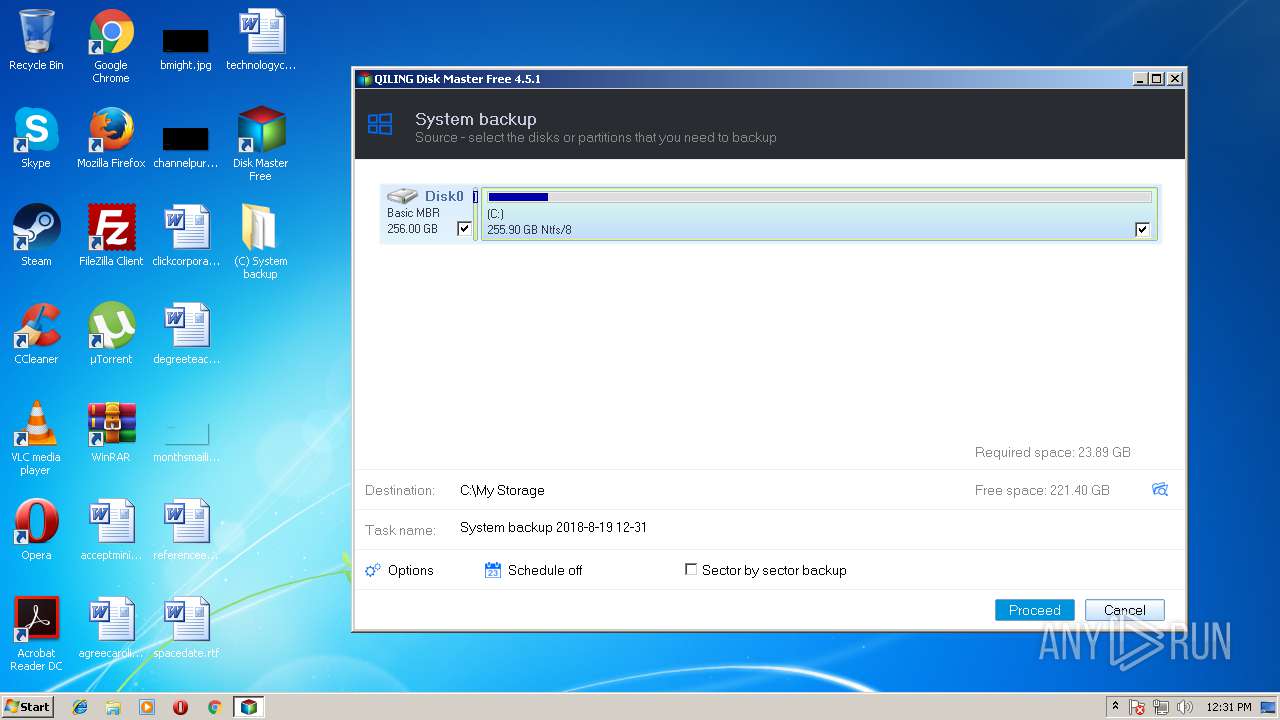Select the spacedate.rtf document
This screenshot has width=1280, height=720.
(x=186, y=628)
